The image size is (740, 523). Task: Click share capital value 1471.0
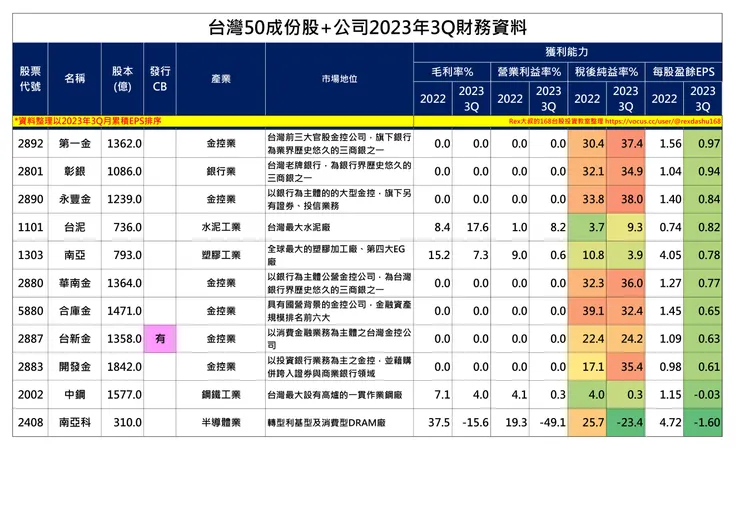coord(122,311)
